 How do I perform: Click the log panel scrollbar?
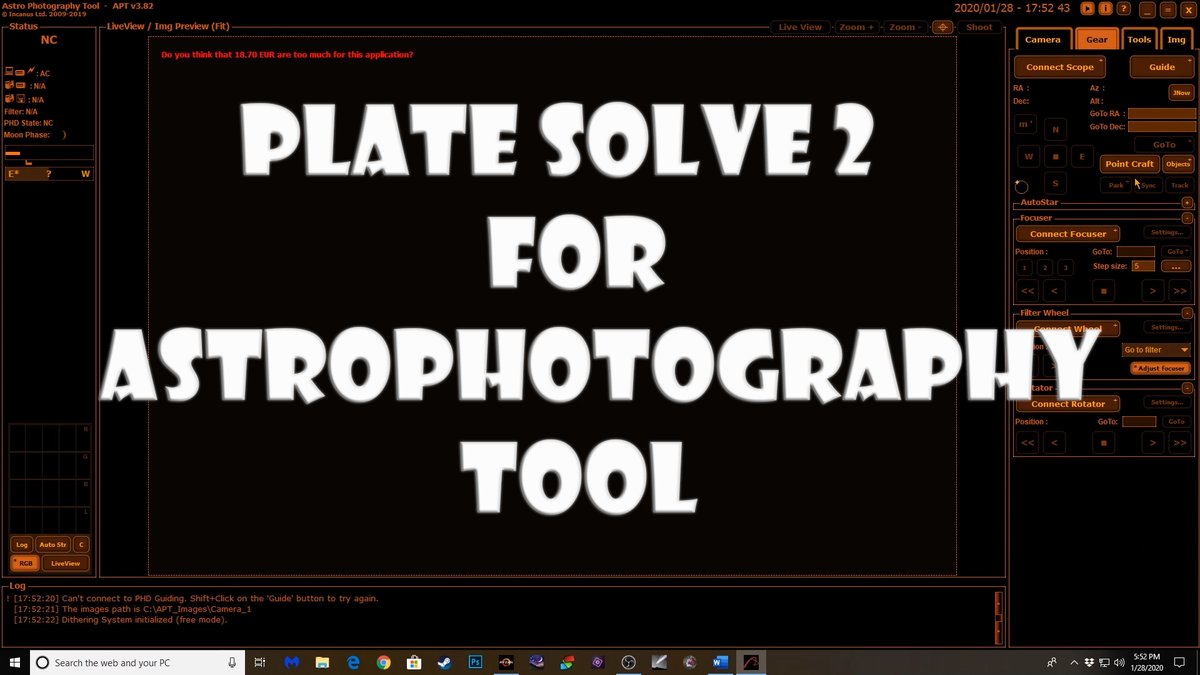click(x=999, y=617)
